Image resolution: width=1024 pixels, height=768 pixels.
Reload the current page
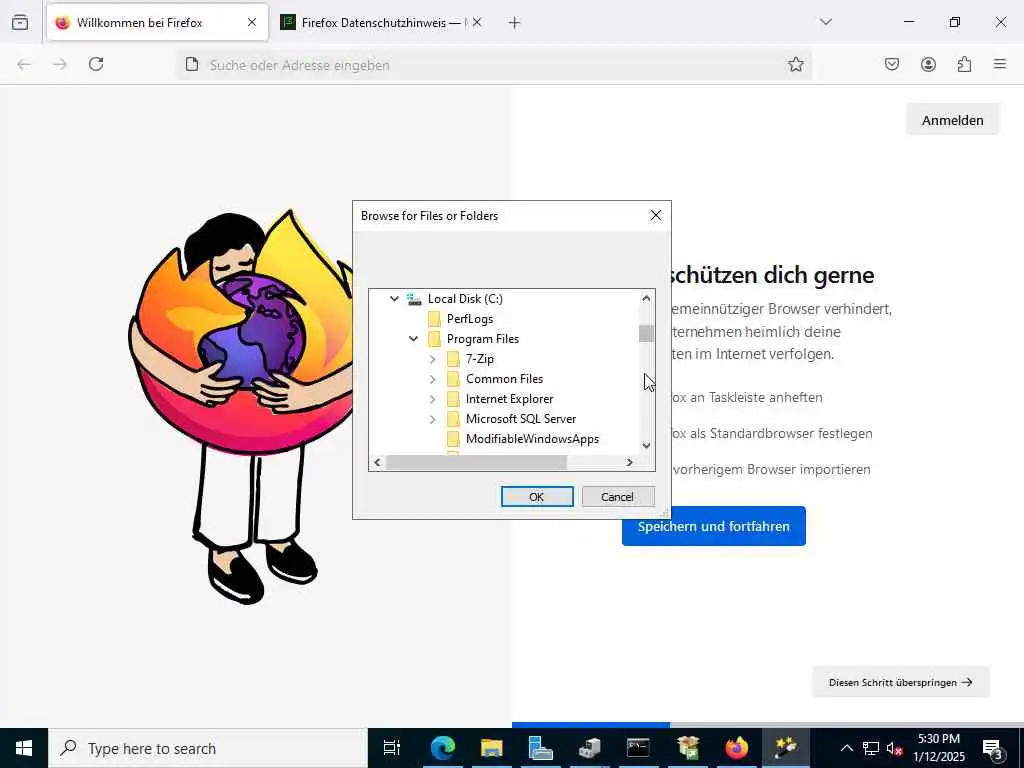click(x=96, y=64)
